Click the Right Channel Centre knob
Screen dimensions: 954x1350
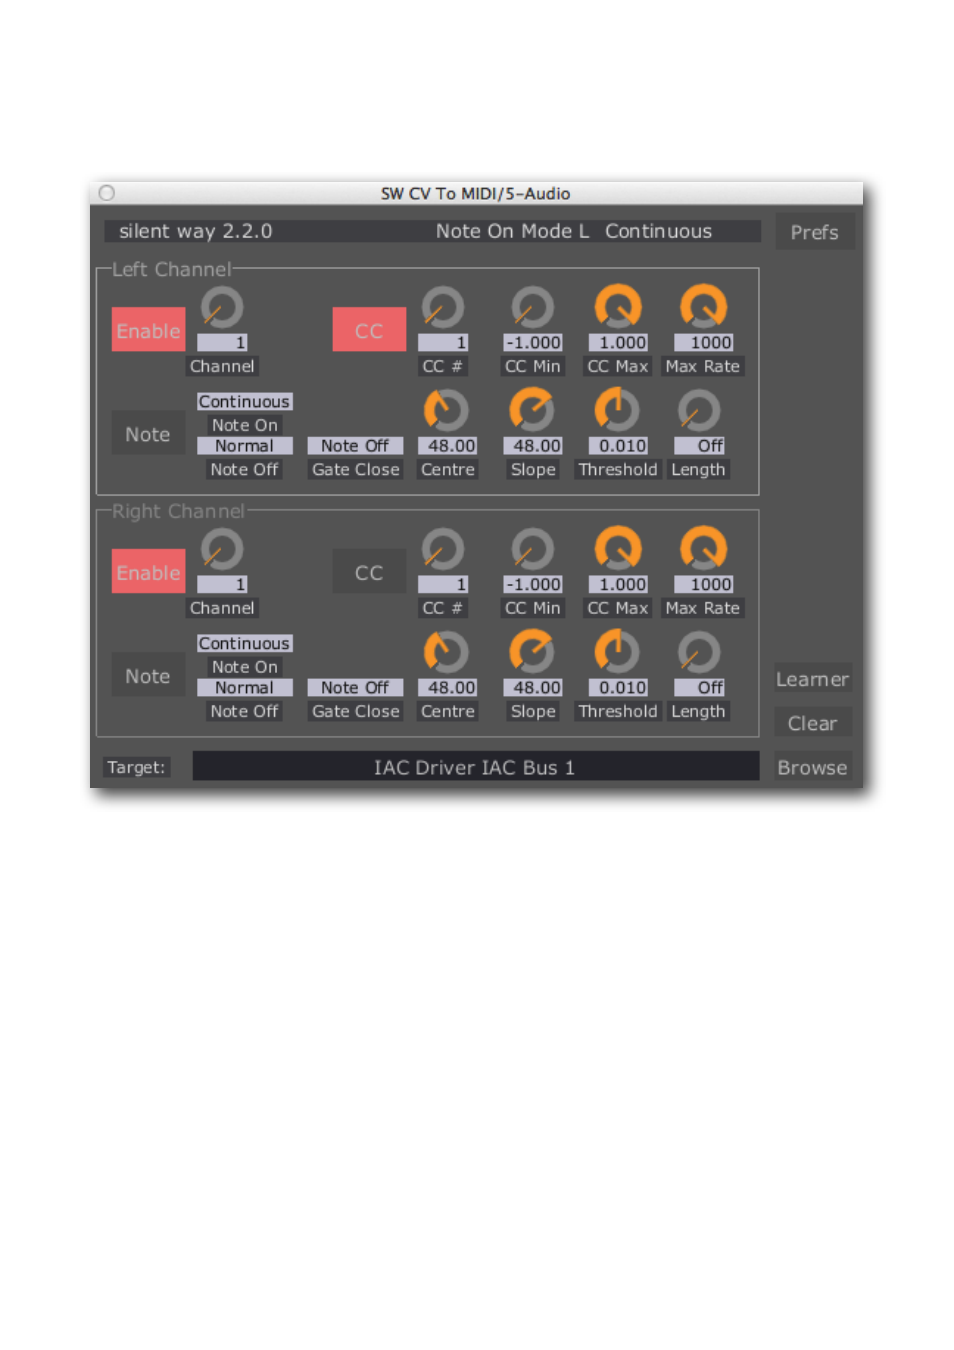[x=446, y=653]
